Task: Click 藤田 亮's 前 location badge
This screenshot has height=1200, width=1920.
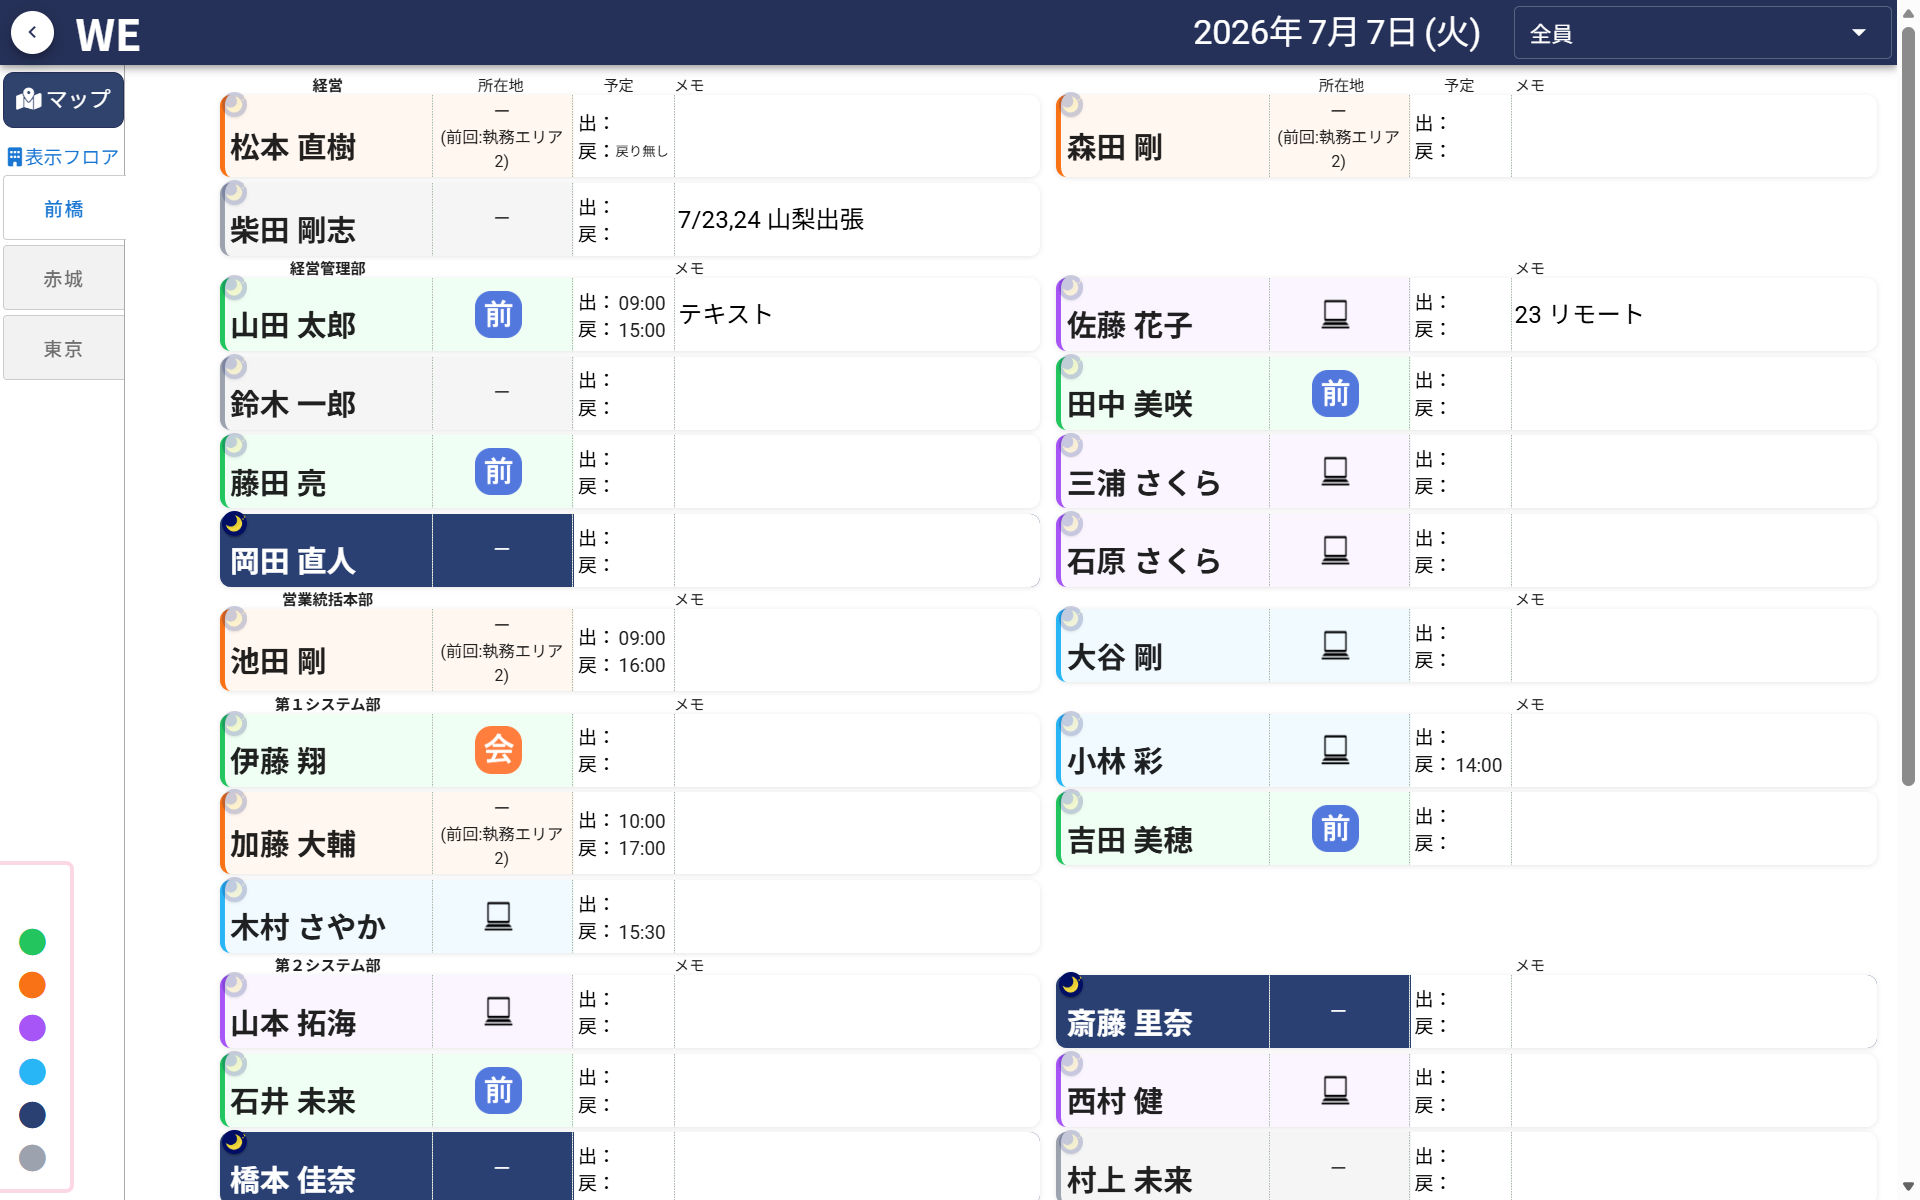Action: (x=498, y=472)
